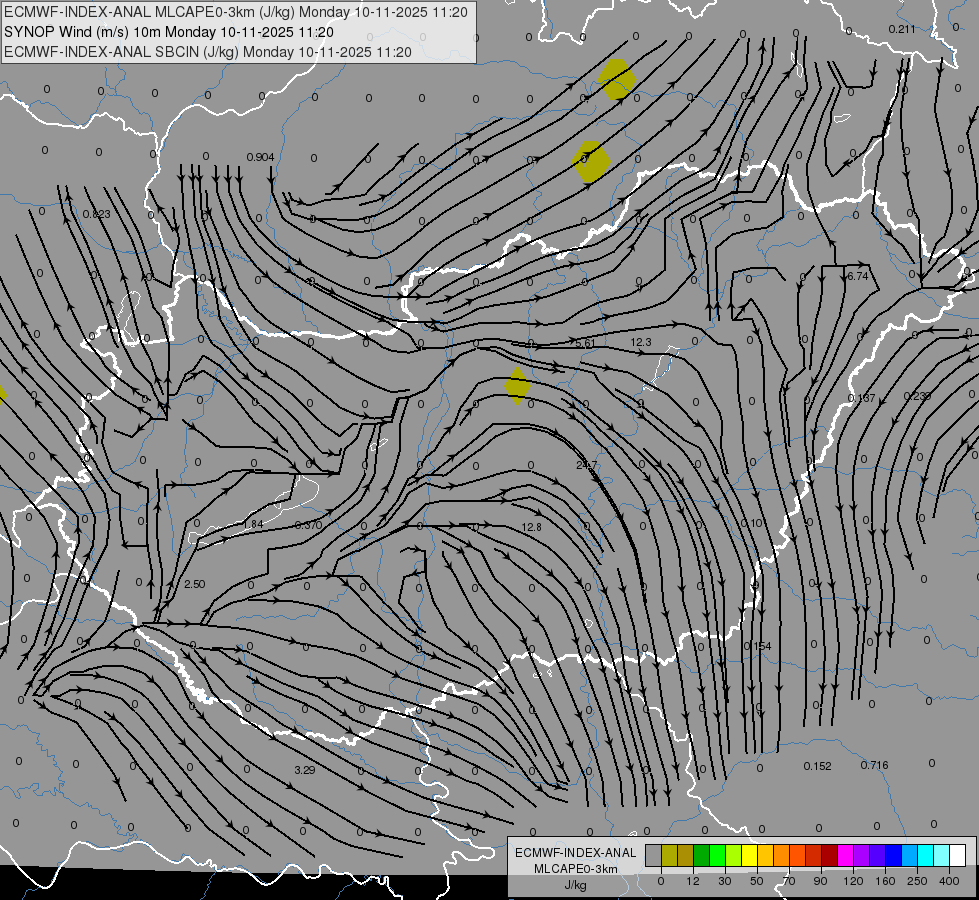The image size is (979, 900).
Task: Select the map value '1.84'
Action: 253,524
